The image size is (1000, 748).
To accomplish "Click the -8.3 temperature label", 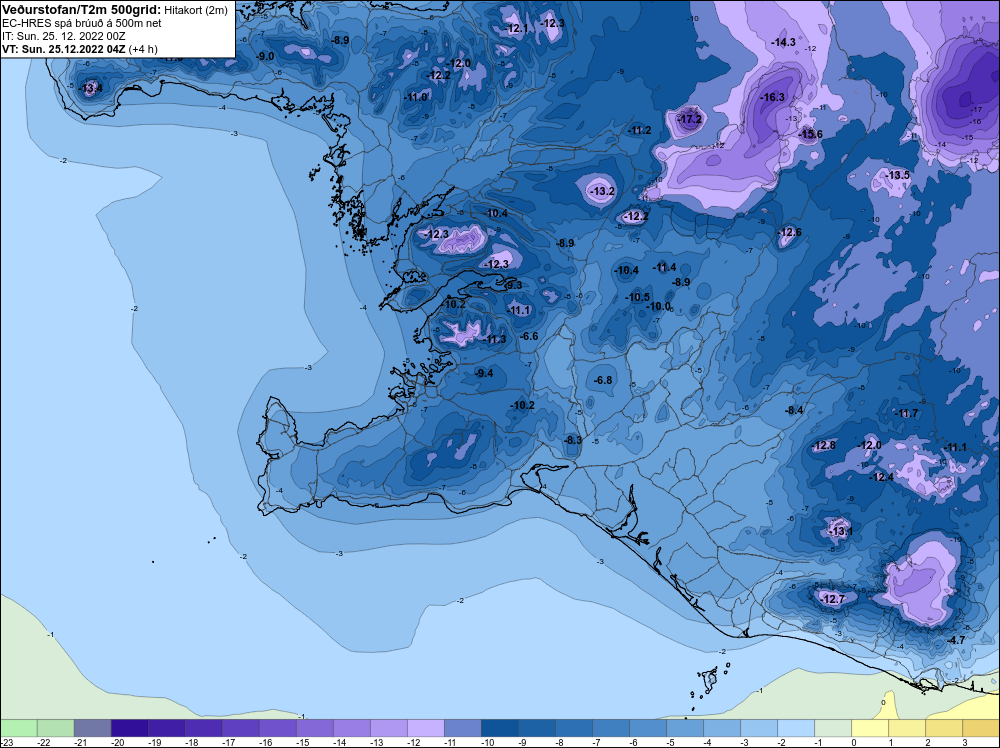I will (x=573, y=440).
